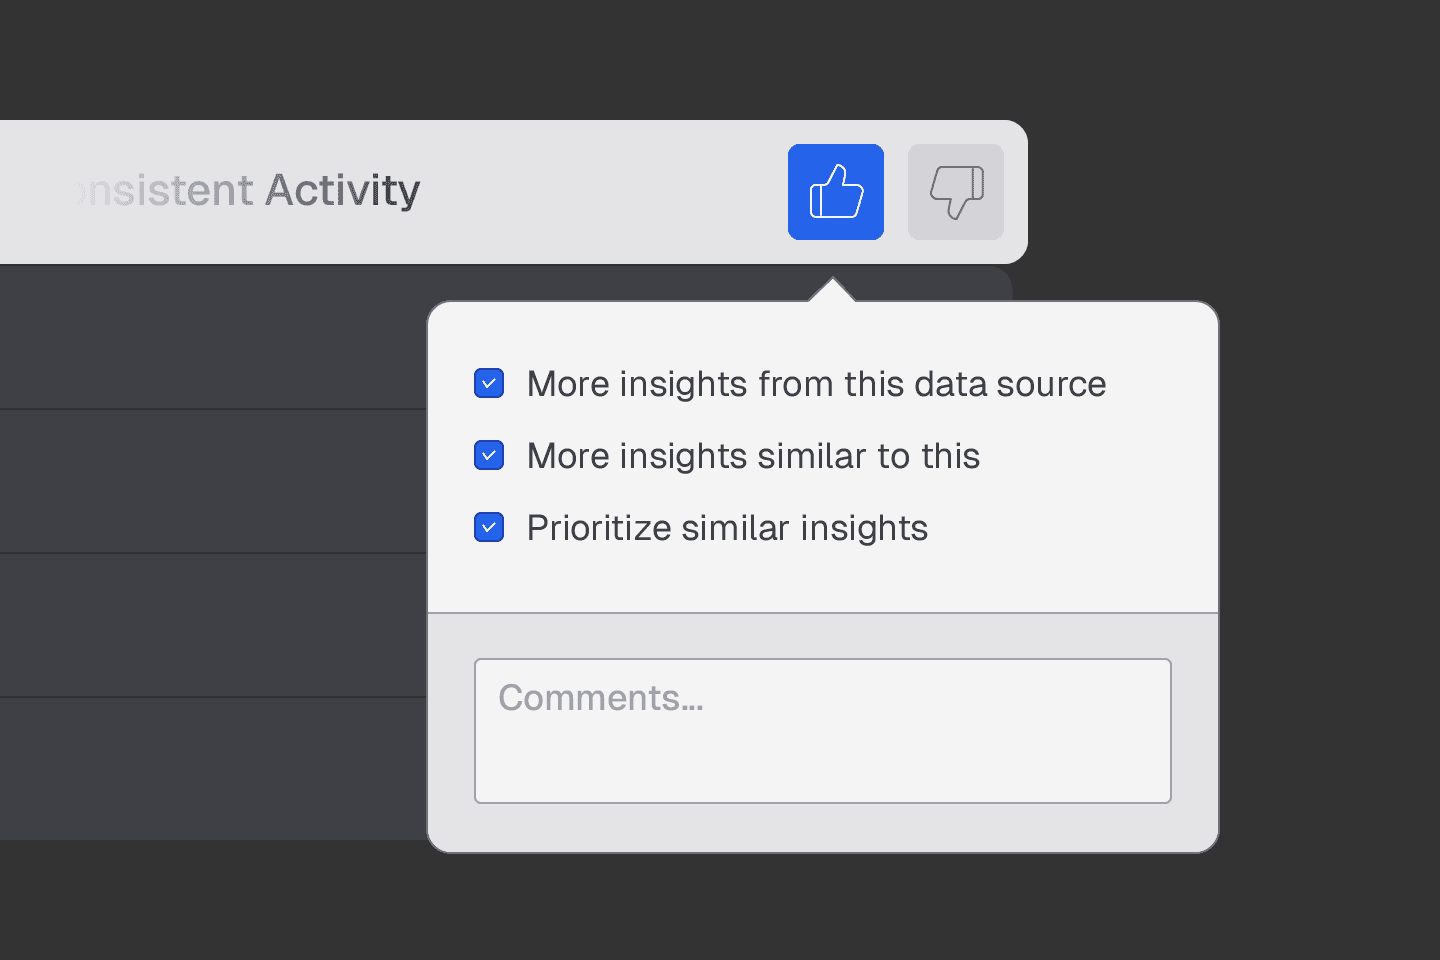
Task: Select the second dark list row
Action: pyautogui.click(x=212, y=481)
